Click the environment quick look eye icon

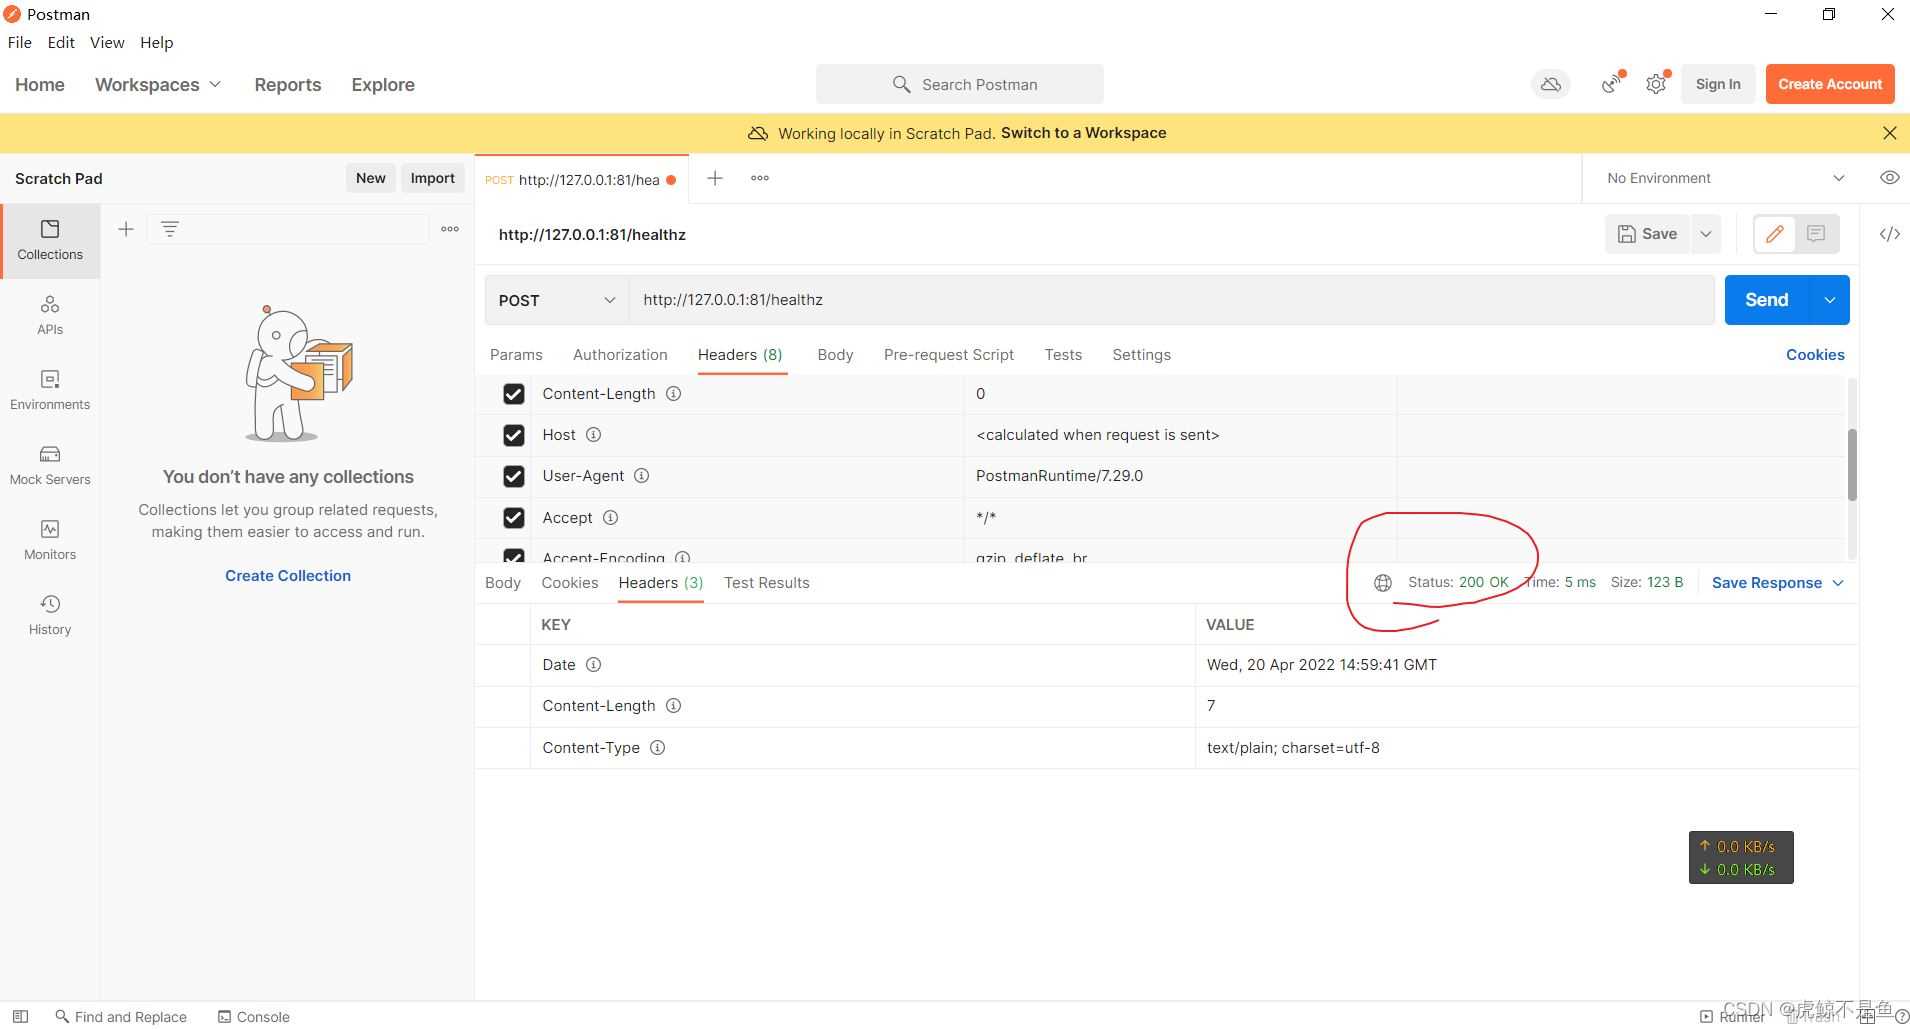pyautogui.click(x=1889, y=178)
